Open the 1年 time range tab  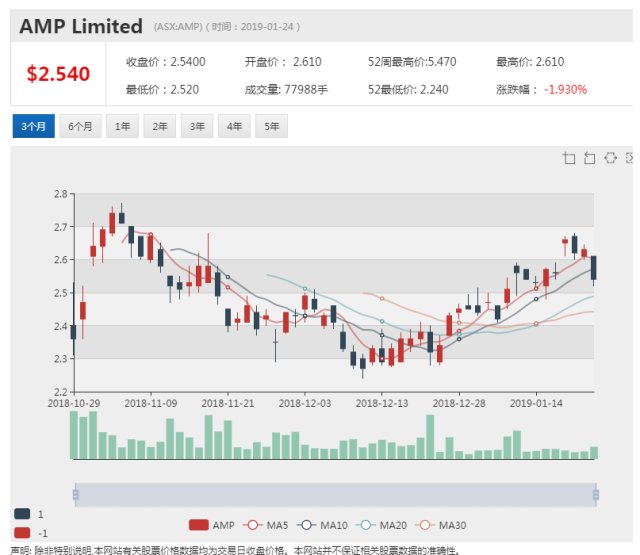[123, 126]
